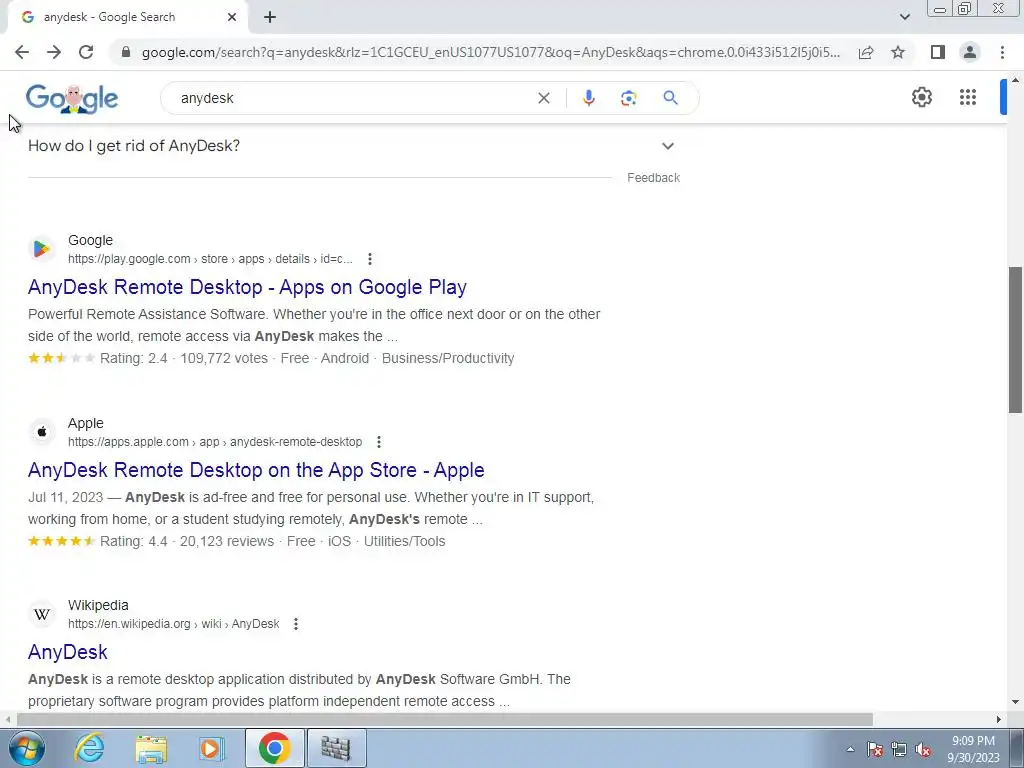
Task: Click the Wikipedia favicon
Action: pos(42,614)
